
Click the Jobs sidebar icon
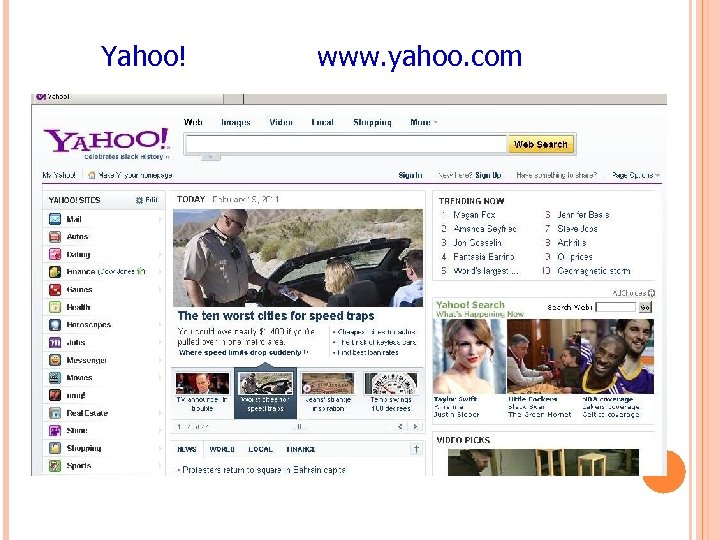pos(55,343)
